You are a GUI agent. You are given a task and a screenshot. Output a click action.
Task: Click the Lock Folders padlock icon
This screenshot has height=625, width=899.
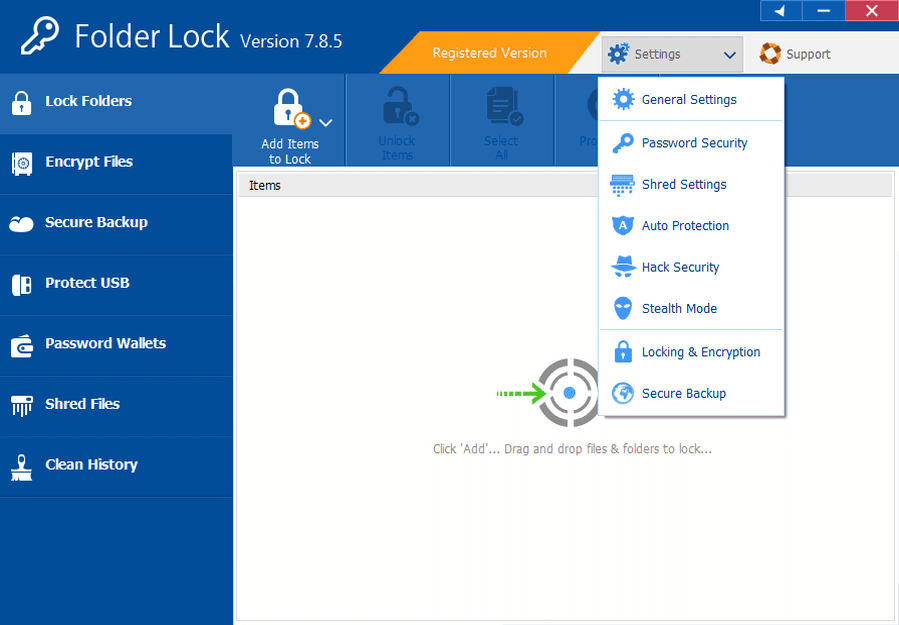(x=20, y=102)
